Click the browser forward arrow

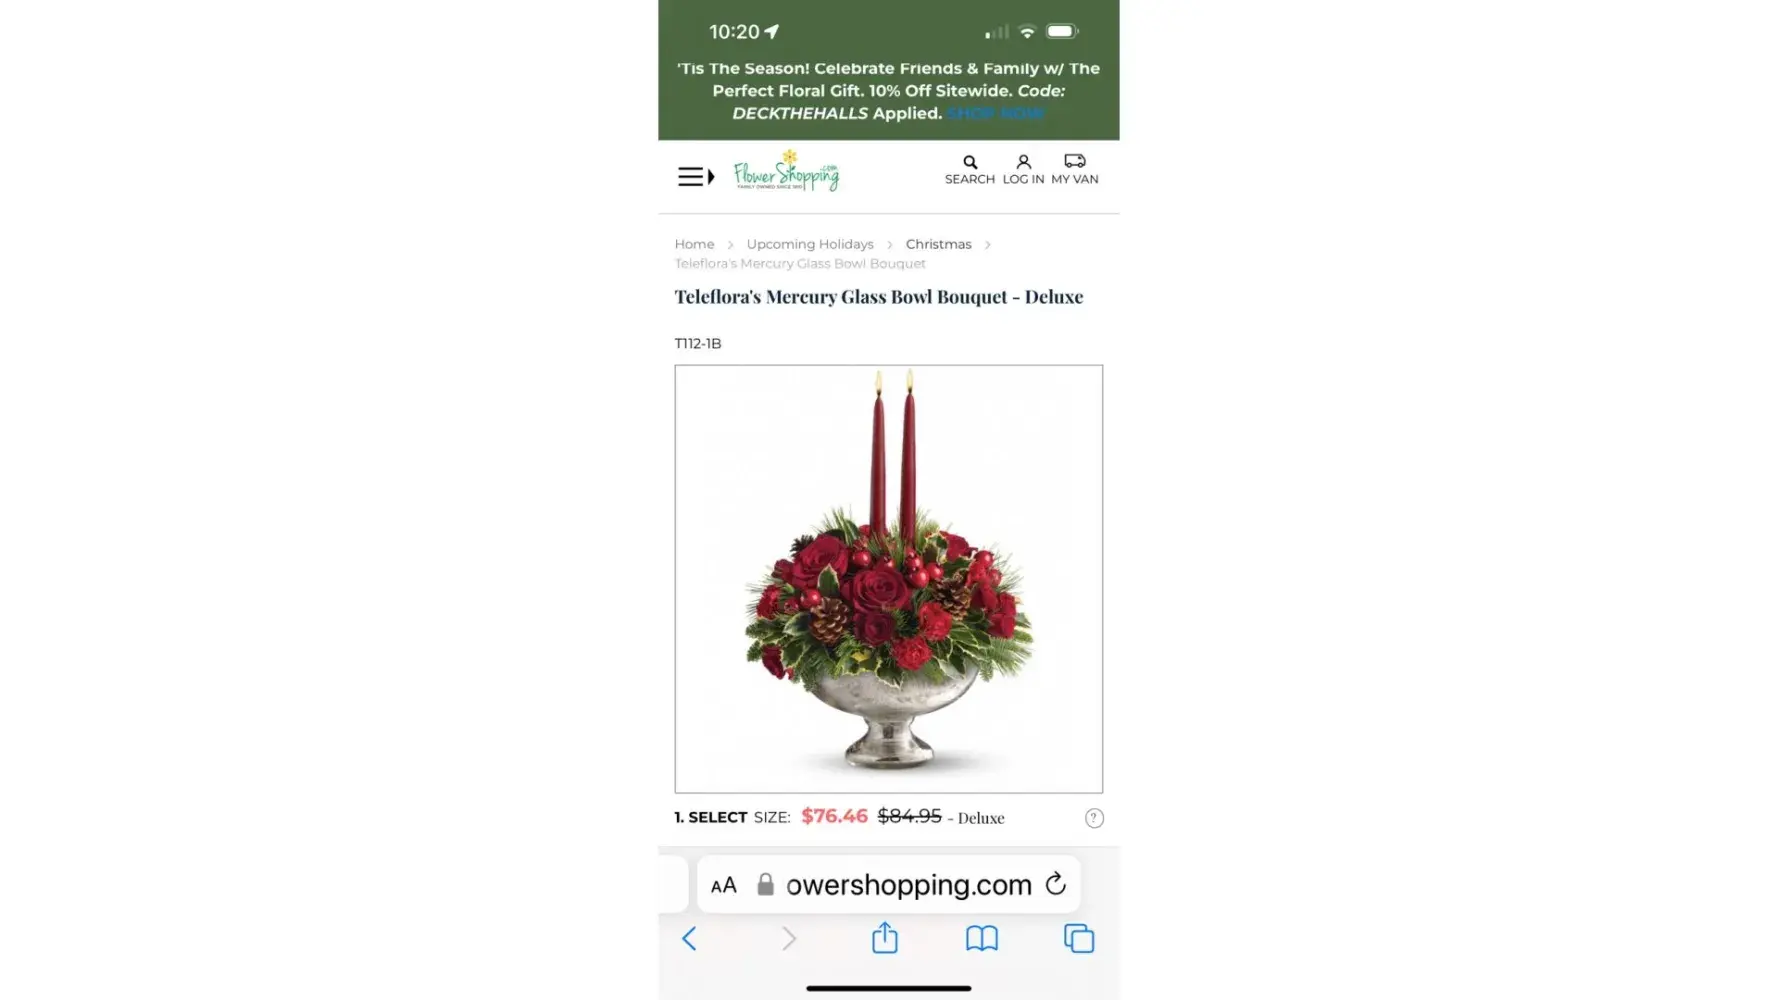point(789,938)
